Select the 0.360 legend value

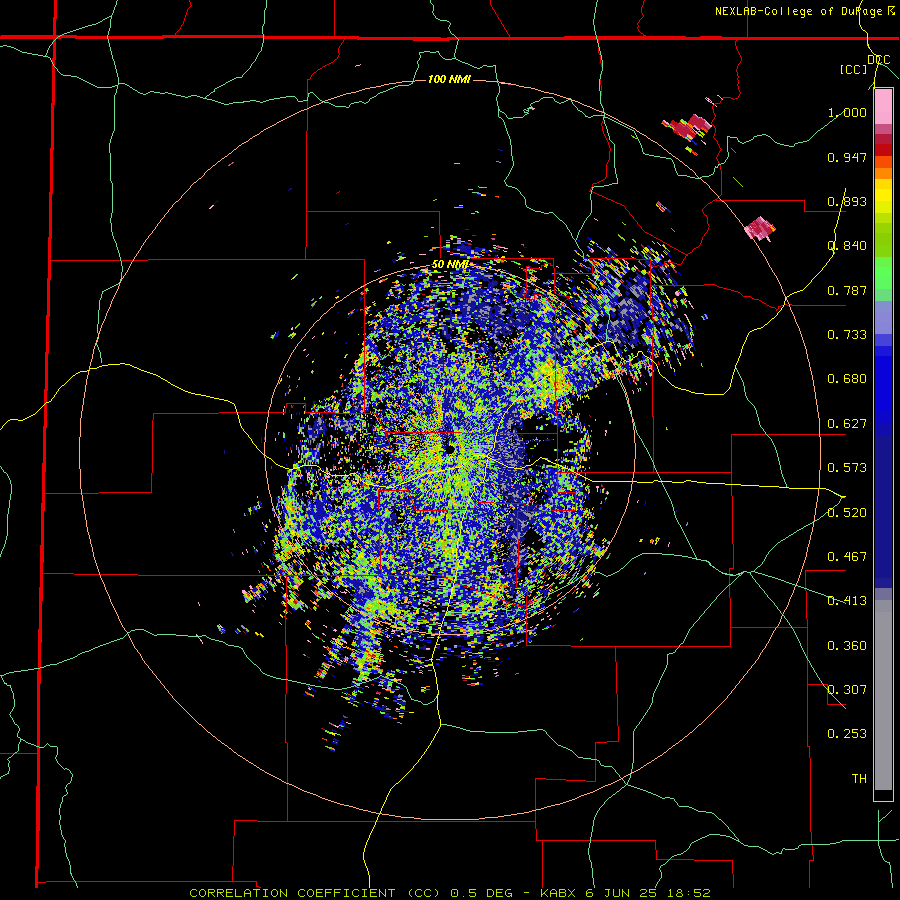pos(847,646)
